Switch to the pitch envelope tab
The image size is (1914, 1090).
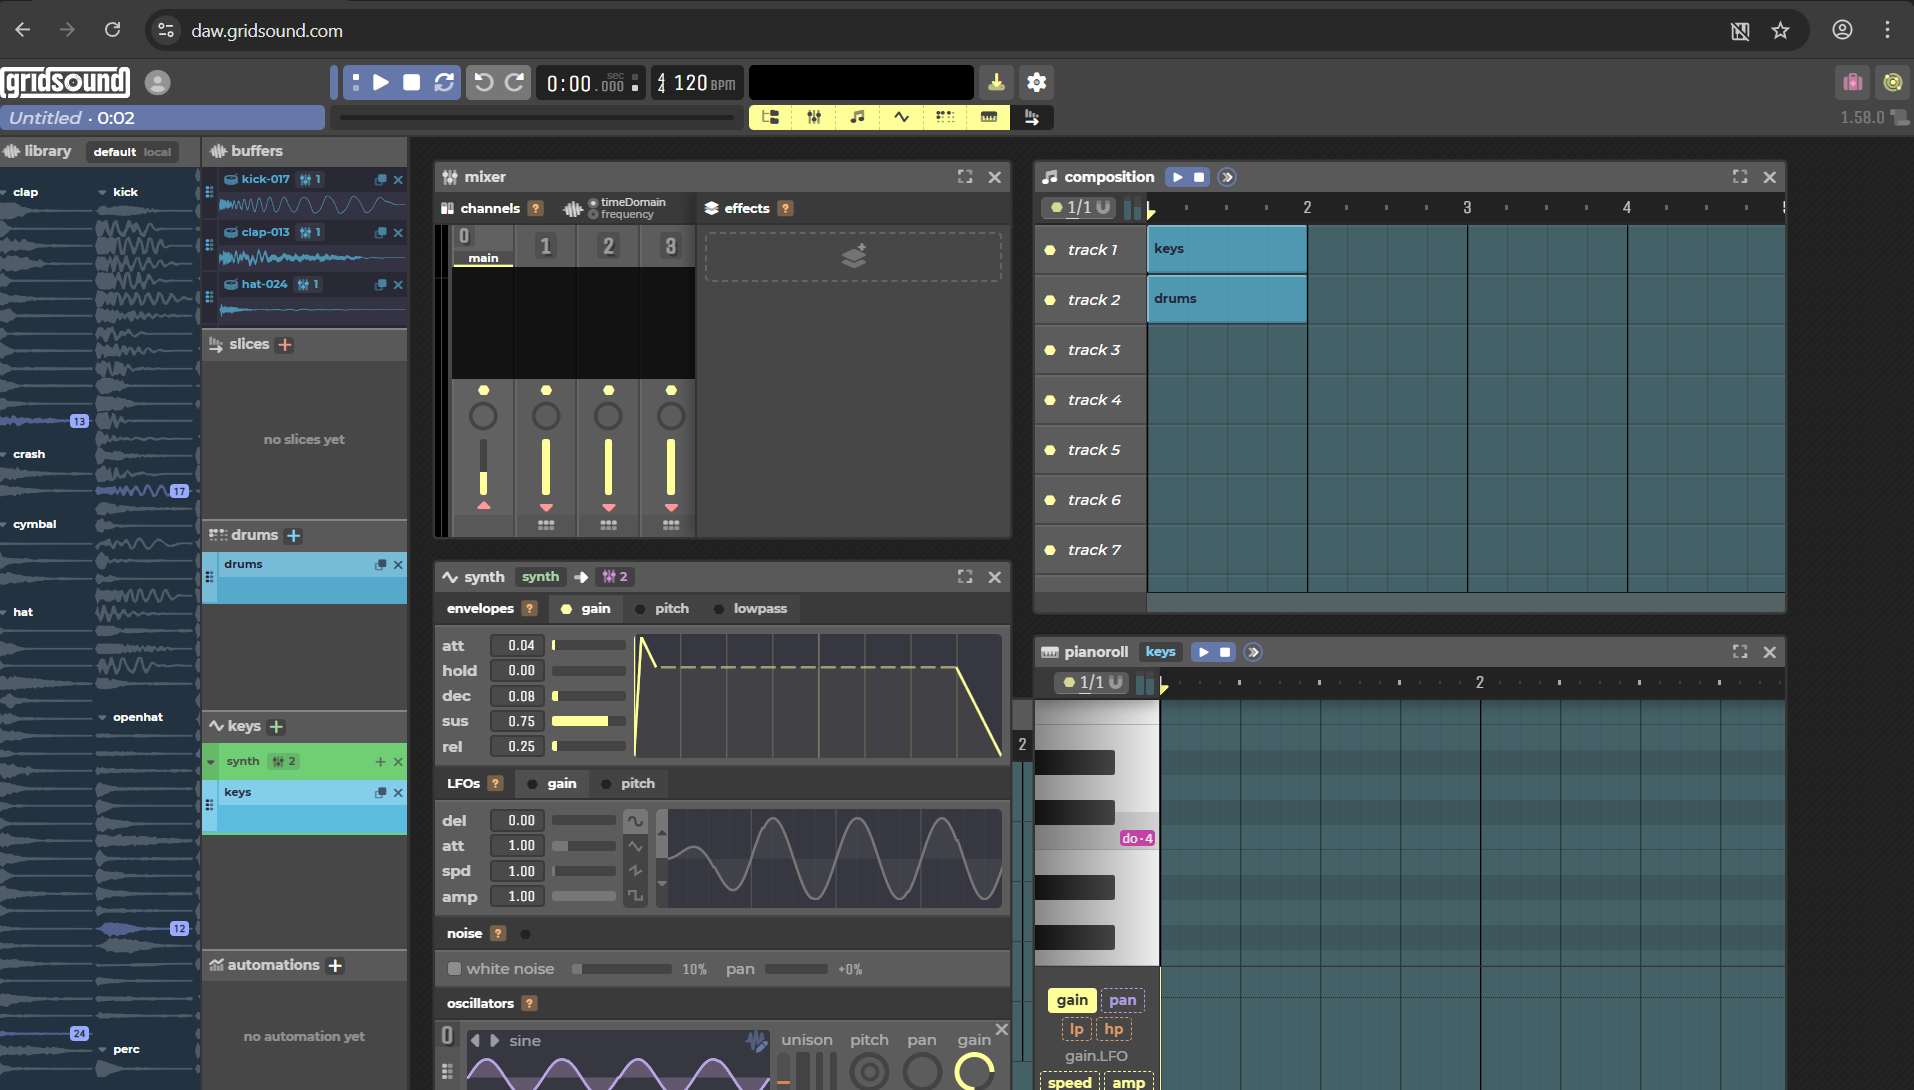[670, 608]
